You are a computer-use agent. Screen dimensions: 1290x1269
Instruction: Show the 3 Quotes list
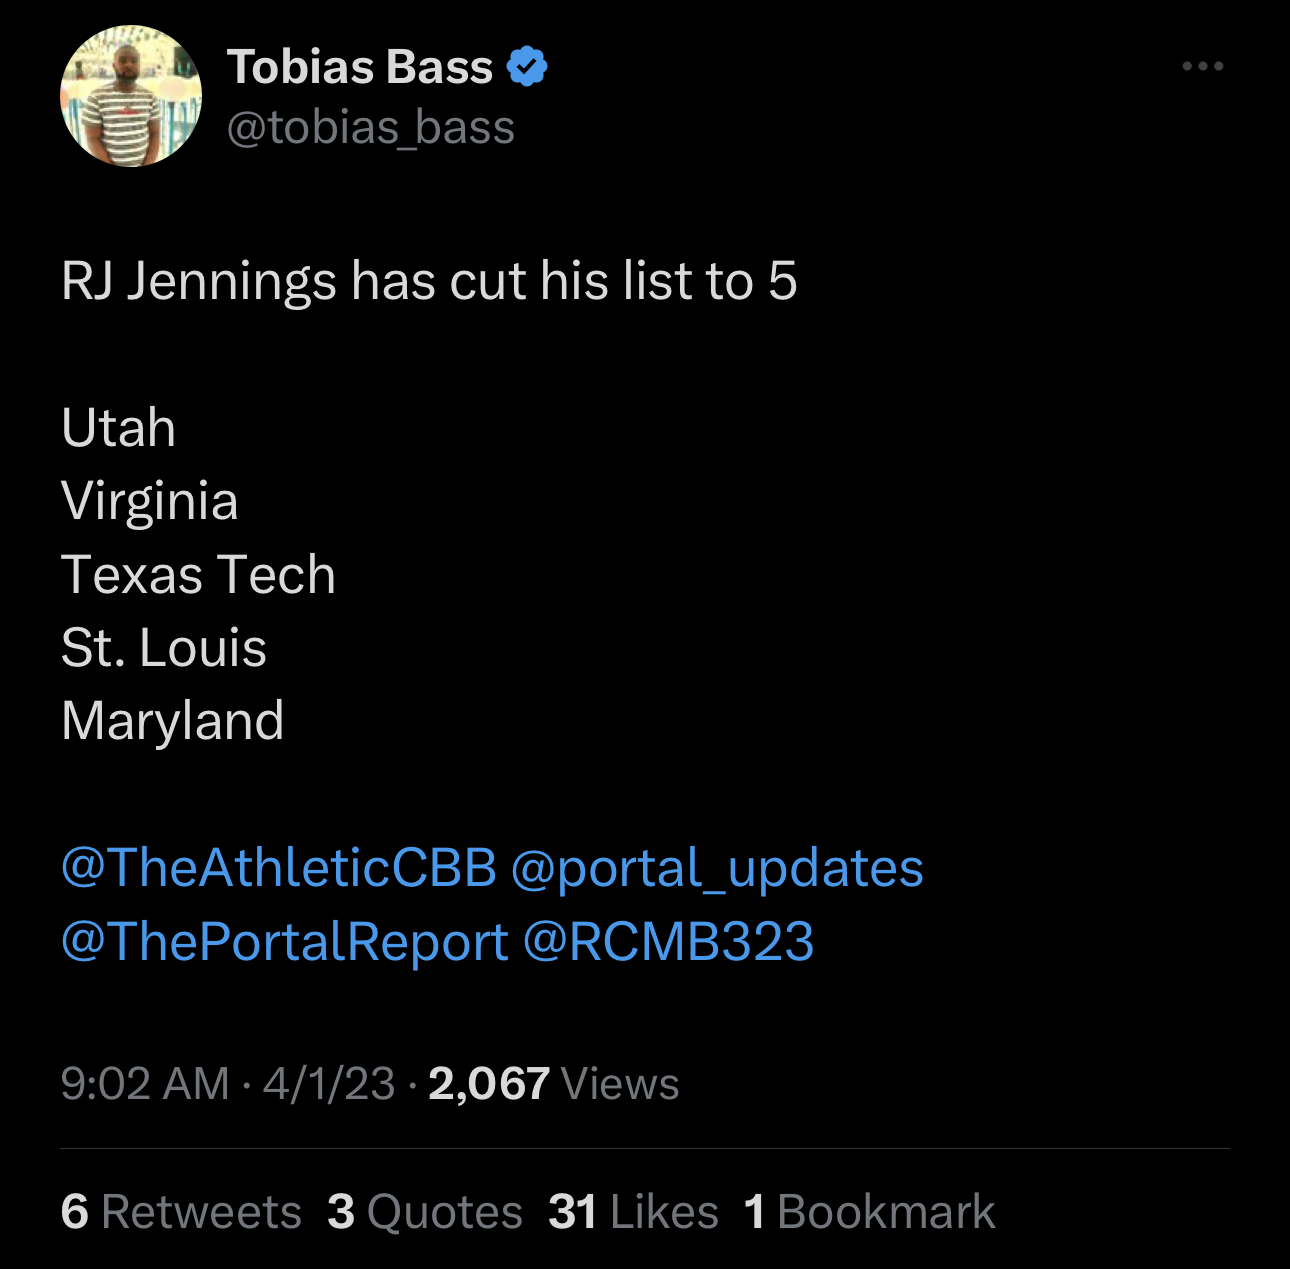(425, 1212)
